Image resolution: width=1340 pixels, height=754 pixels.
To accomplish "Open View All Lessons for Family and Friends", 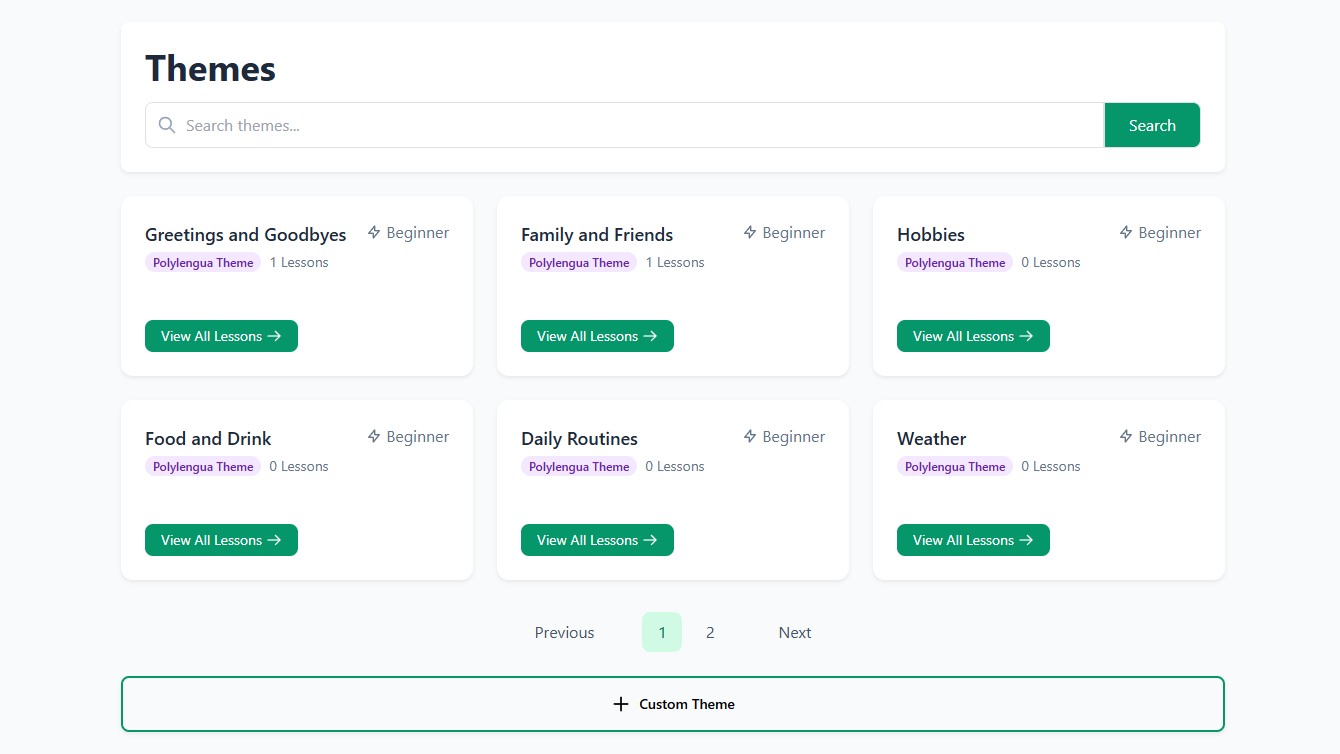I will click(597, 336).
